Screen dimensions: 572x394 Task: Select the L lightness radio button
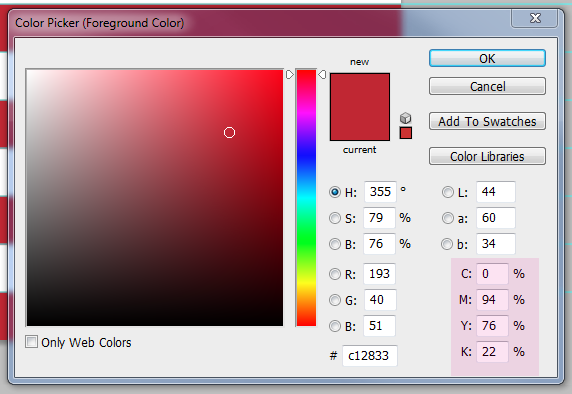pos(448,192)
